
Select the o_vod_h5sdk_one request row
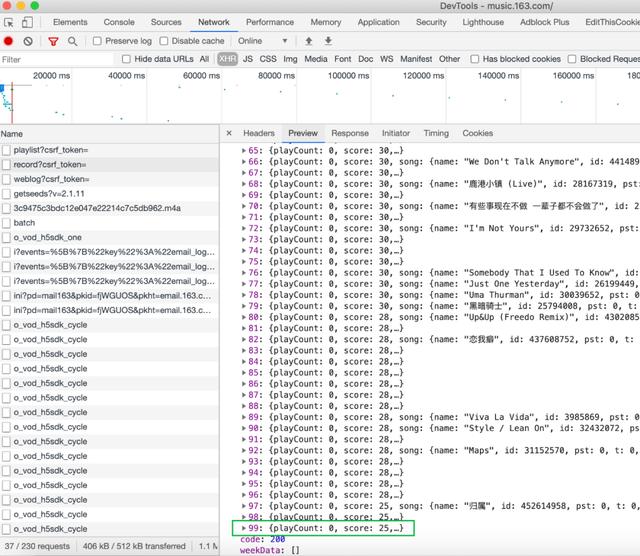[x=109, y=238]
